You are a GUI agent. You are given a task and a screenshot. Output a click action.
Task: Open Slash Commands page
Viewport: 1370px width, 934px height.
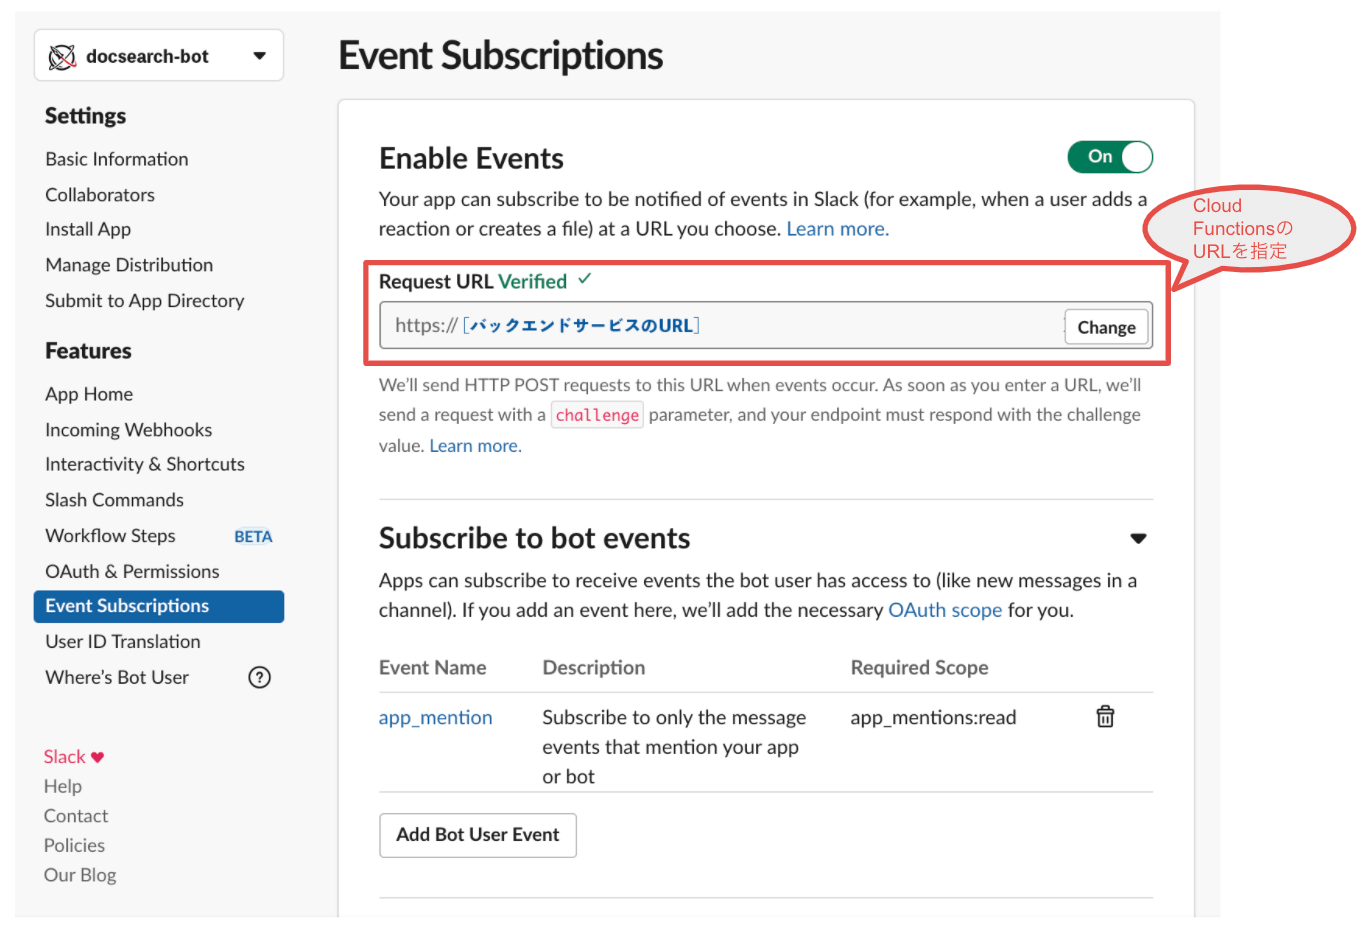[115, 500]
